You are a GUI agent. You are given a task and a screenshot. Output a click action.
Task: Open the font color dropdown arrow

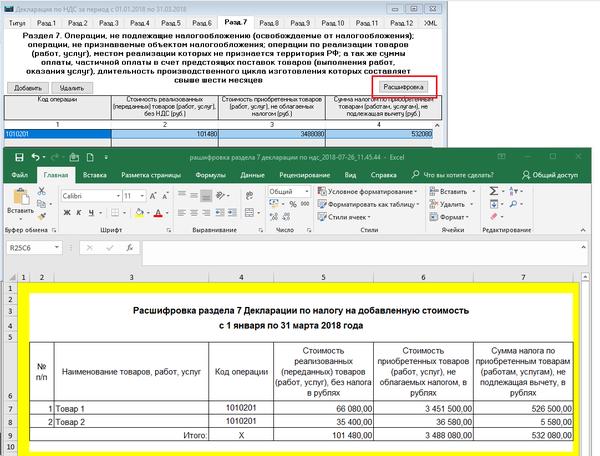(167, 213)
